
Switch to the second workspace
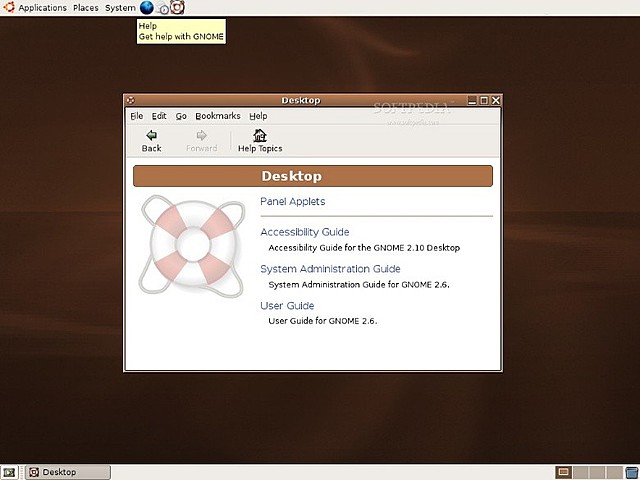click(580, 472)
